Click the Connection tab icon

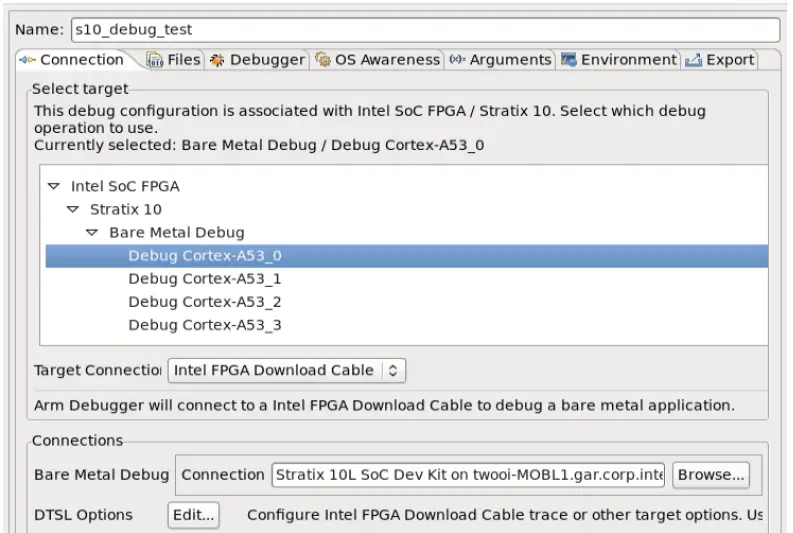click(x=27, y=60)
